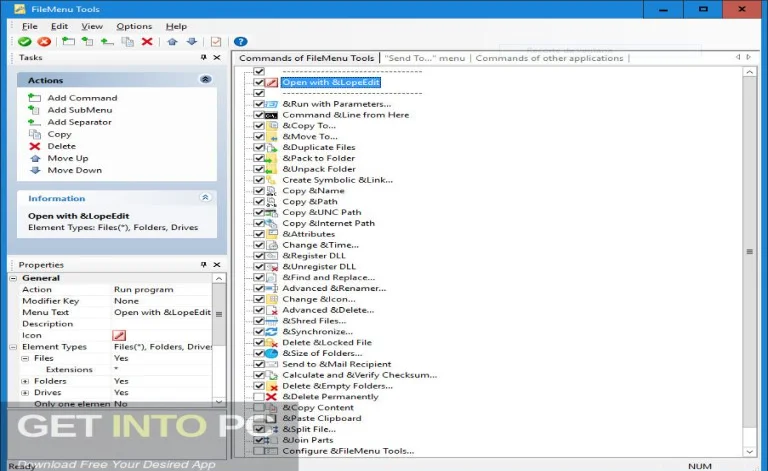768x471 pixels.
Task: Uncheck the Advanced Renamer checkbox
Action: click(259, 288)
